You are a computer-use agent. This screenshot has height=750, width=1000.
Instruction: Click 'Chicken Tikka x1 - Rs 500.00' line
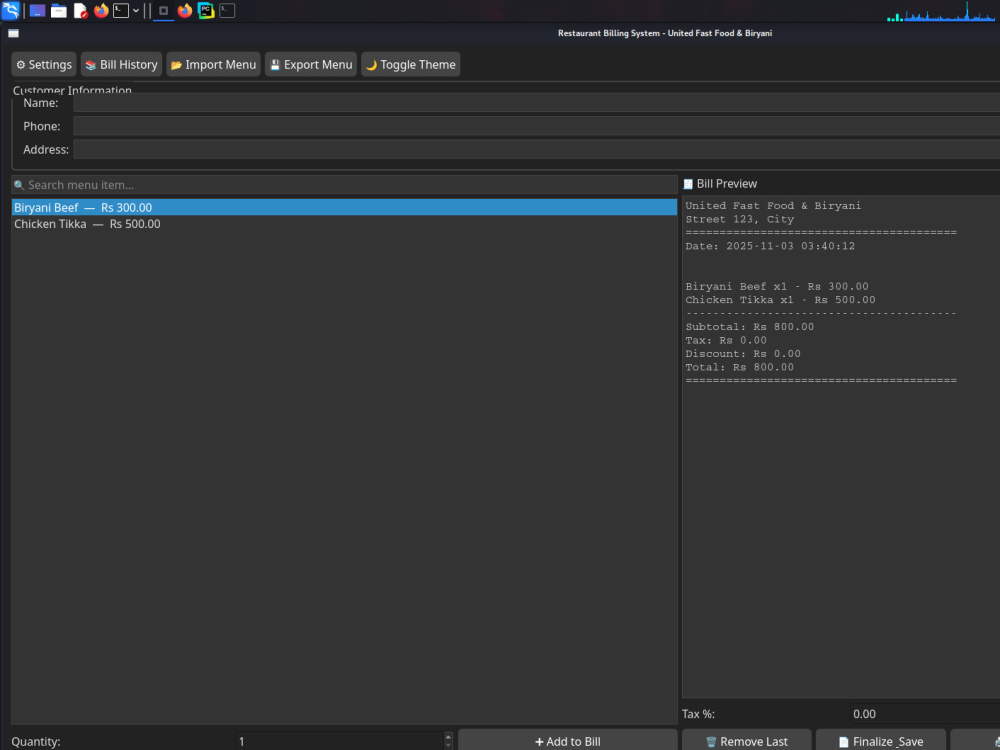pyautogui.click(x=780, y=300)
